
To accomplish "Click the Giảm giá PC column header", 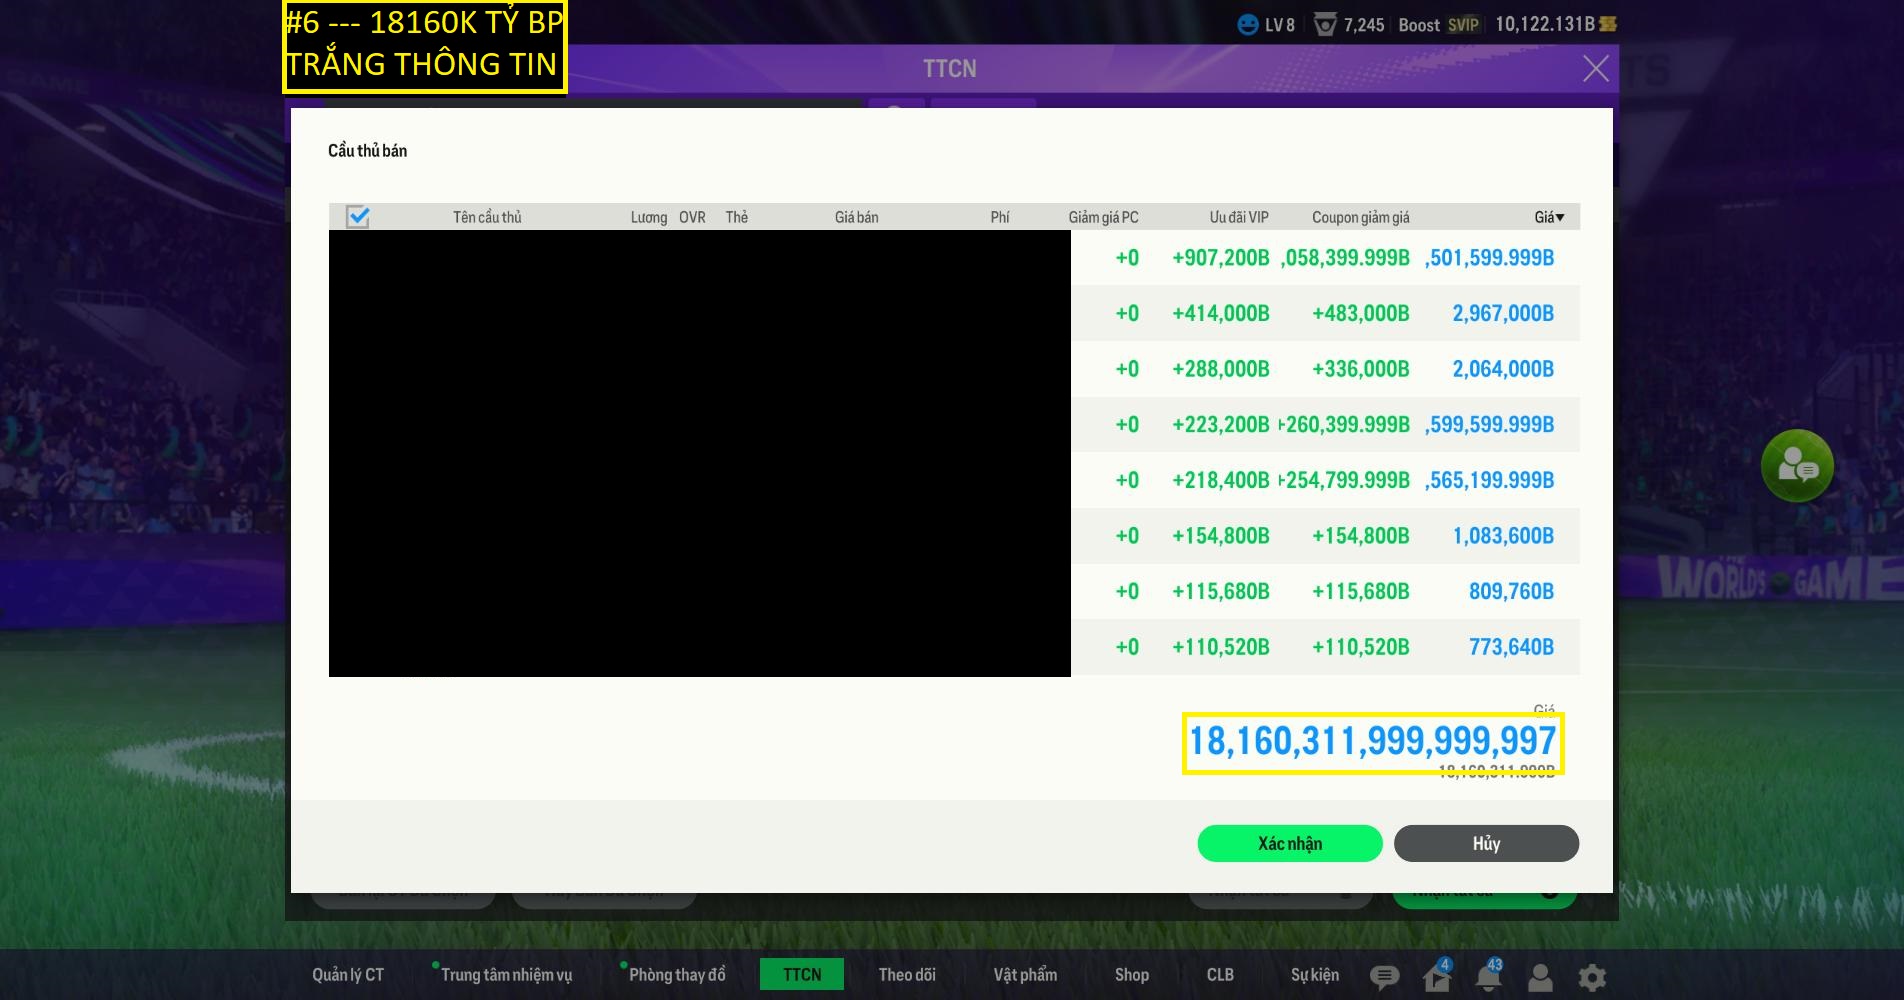I will pyautogui.click(x=1103, y=217).
